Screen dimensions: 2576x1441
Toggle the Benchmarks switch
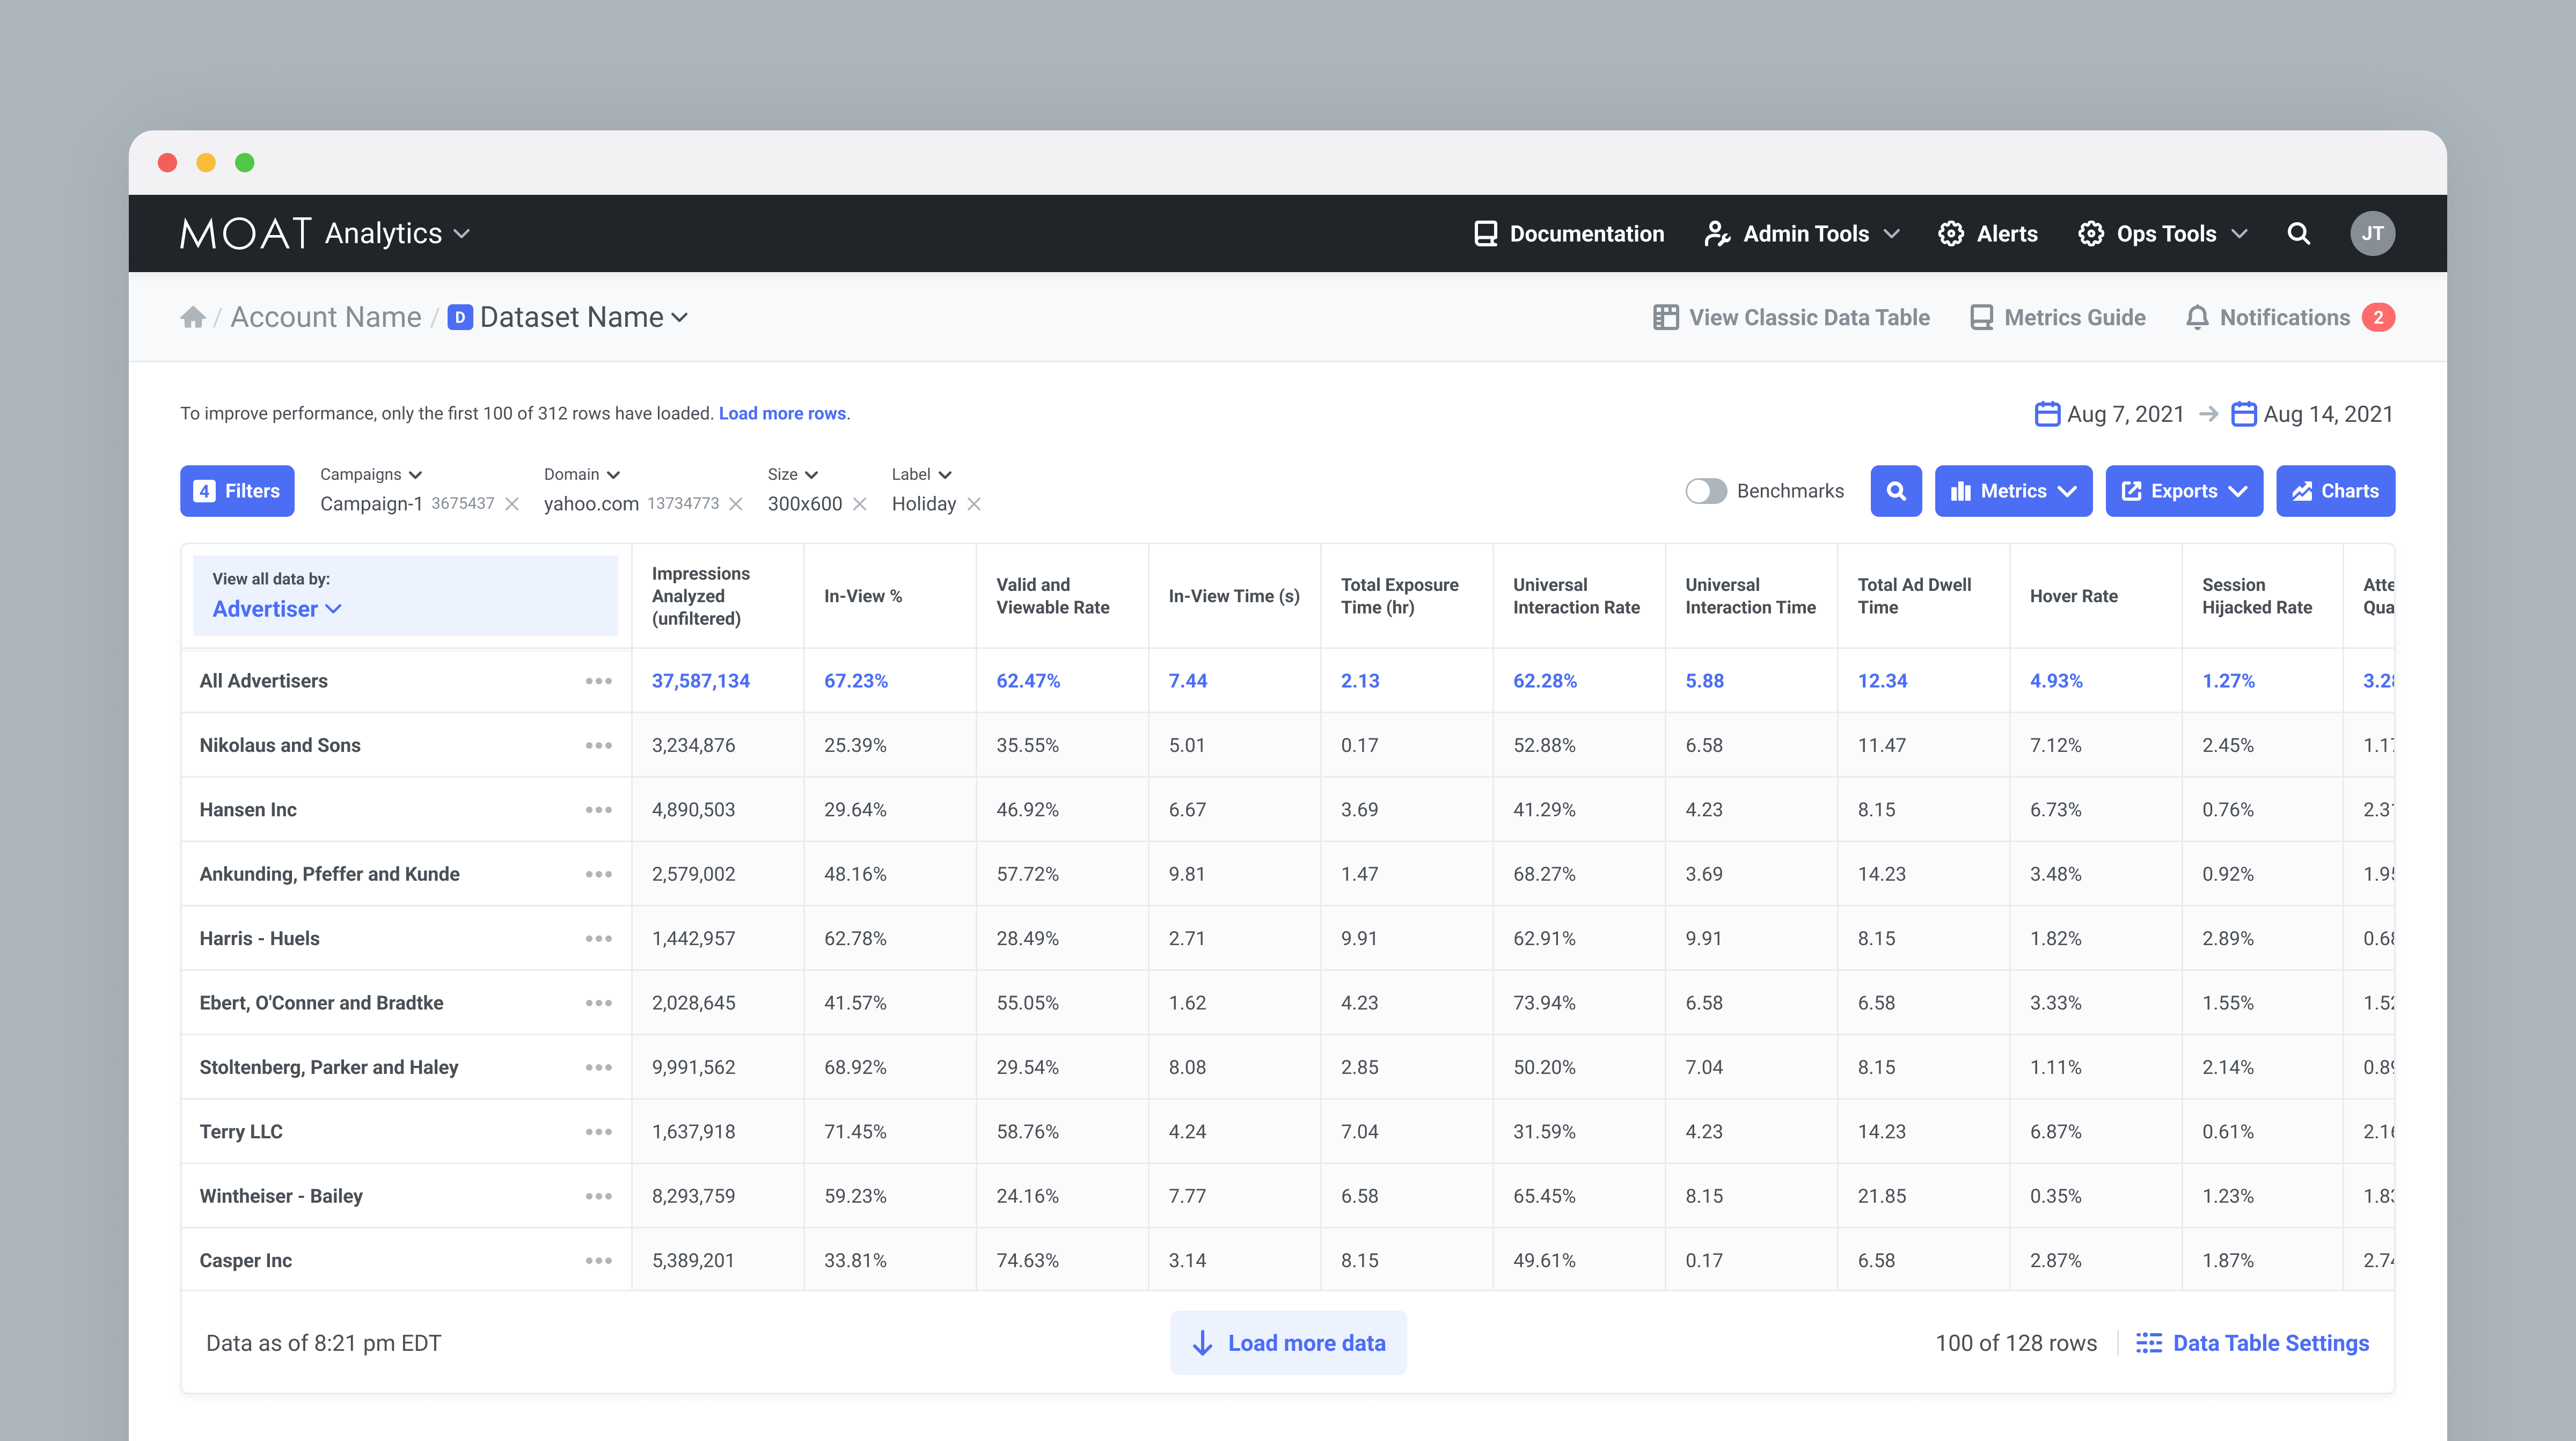[1706, 491]
